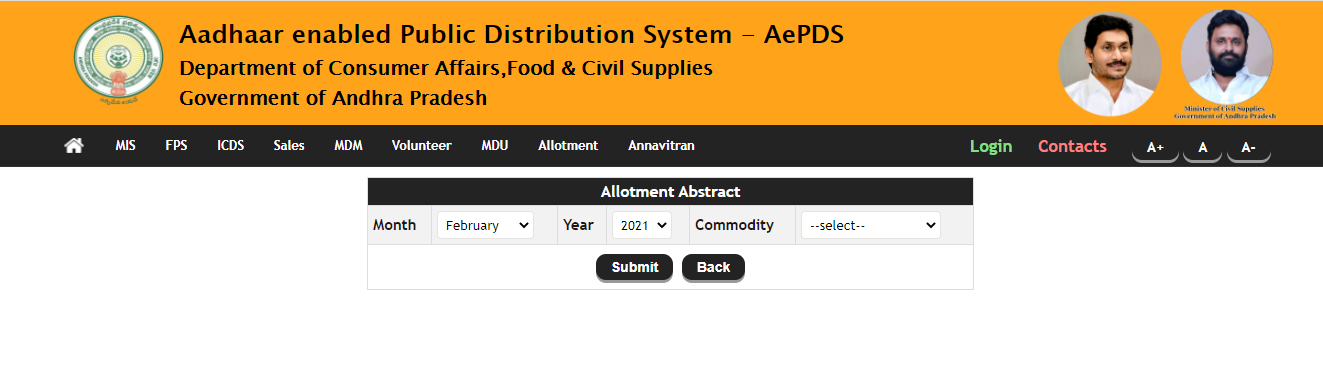Decrease font size with A- button
The width and height of the screenshot is (1323, 386).
pyautogui.click(x=1248, y=147)
